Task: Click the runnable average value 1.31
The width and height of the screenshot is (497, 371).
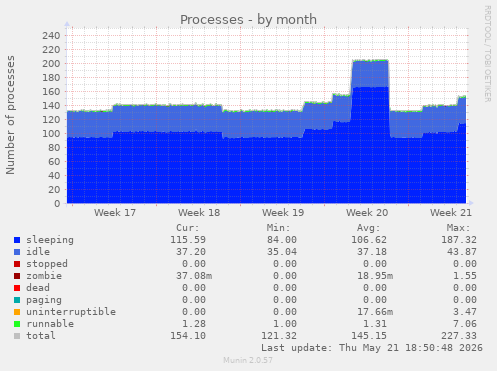Action: (x=375, y=324)
